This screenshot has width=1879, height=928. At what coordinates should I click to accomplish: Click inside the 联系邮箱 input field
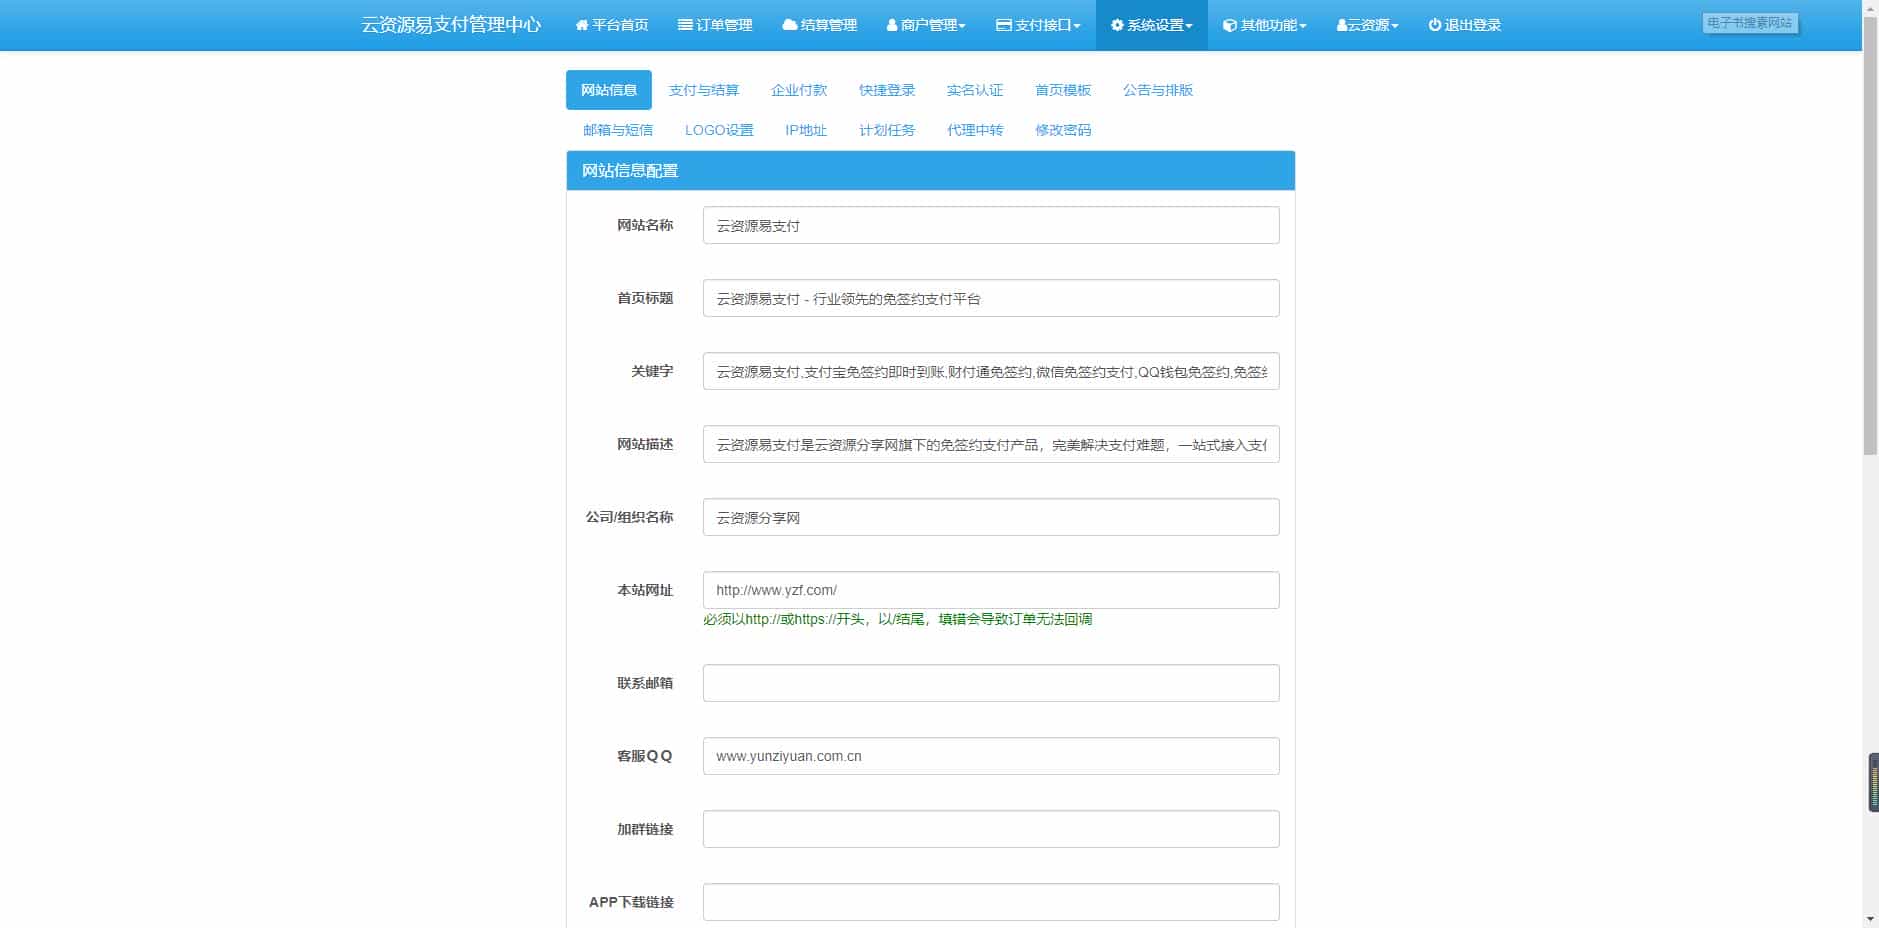point(990,683)
